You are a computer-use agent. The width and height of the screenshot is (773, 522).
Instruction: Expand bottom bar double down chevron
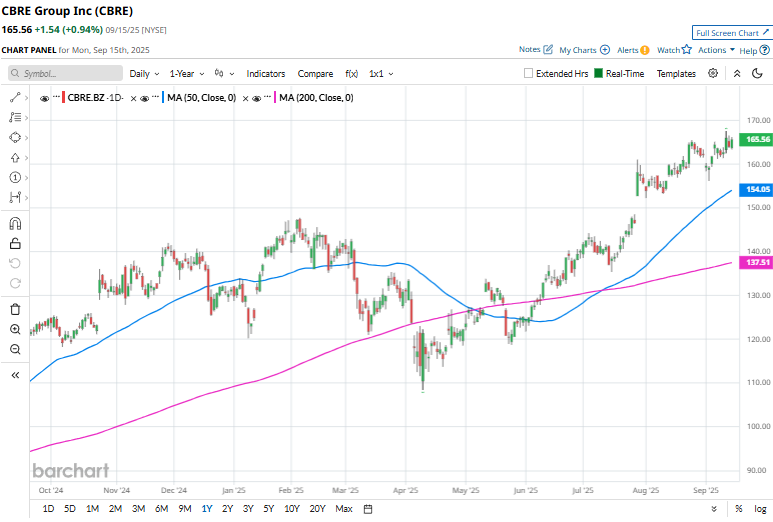pyautogui.click(x=714, y=509)
